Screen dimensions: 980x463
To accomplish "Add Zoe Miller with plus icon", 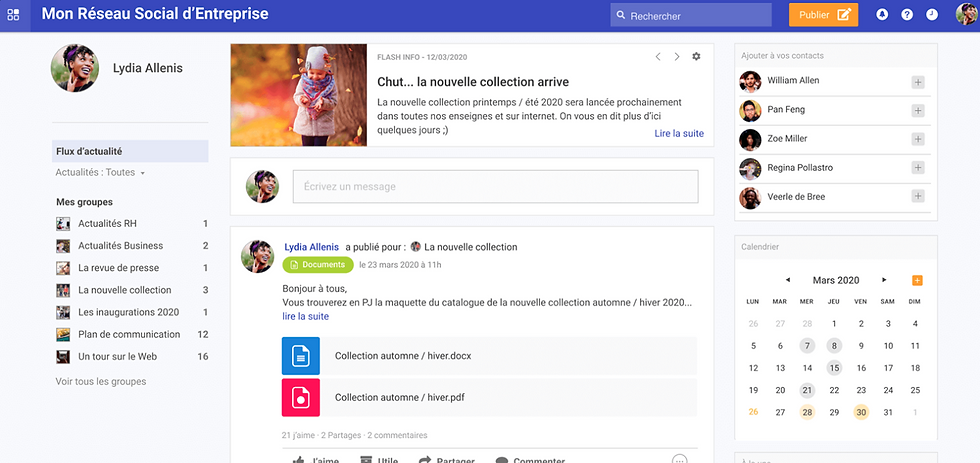I will tap(918, 139).
